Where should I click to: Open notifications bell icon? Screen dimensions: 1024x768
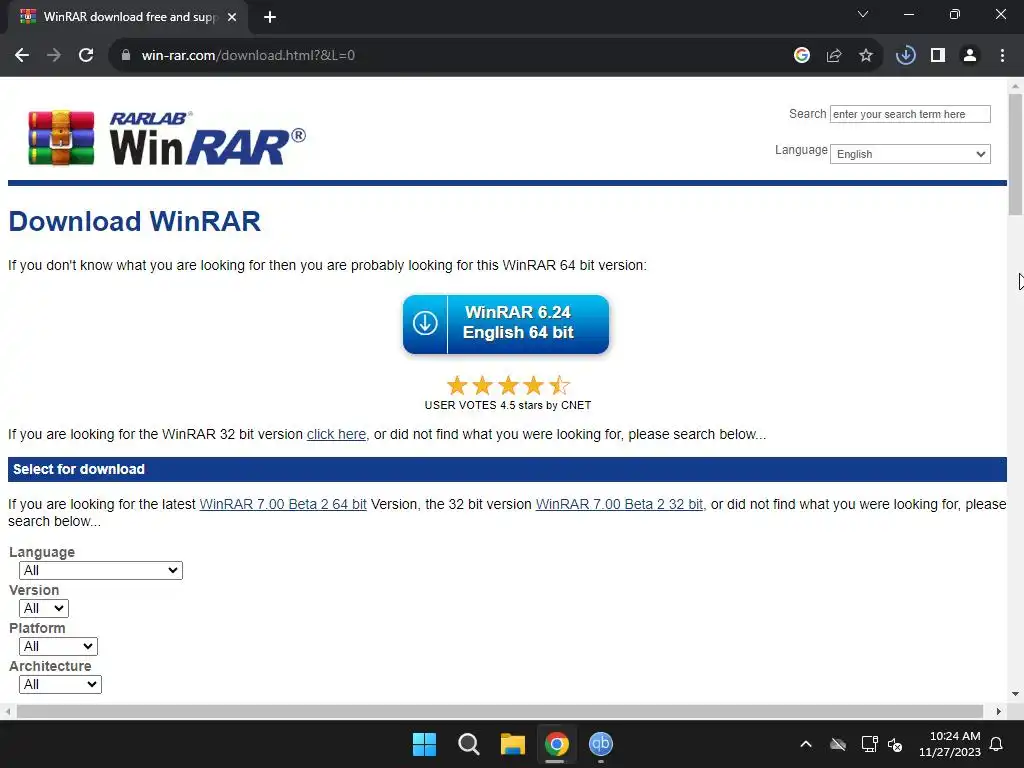click(x=997, y=744)
